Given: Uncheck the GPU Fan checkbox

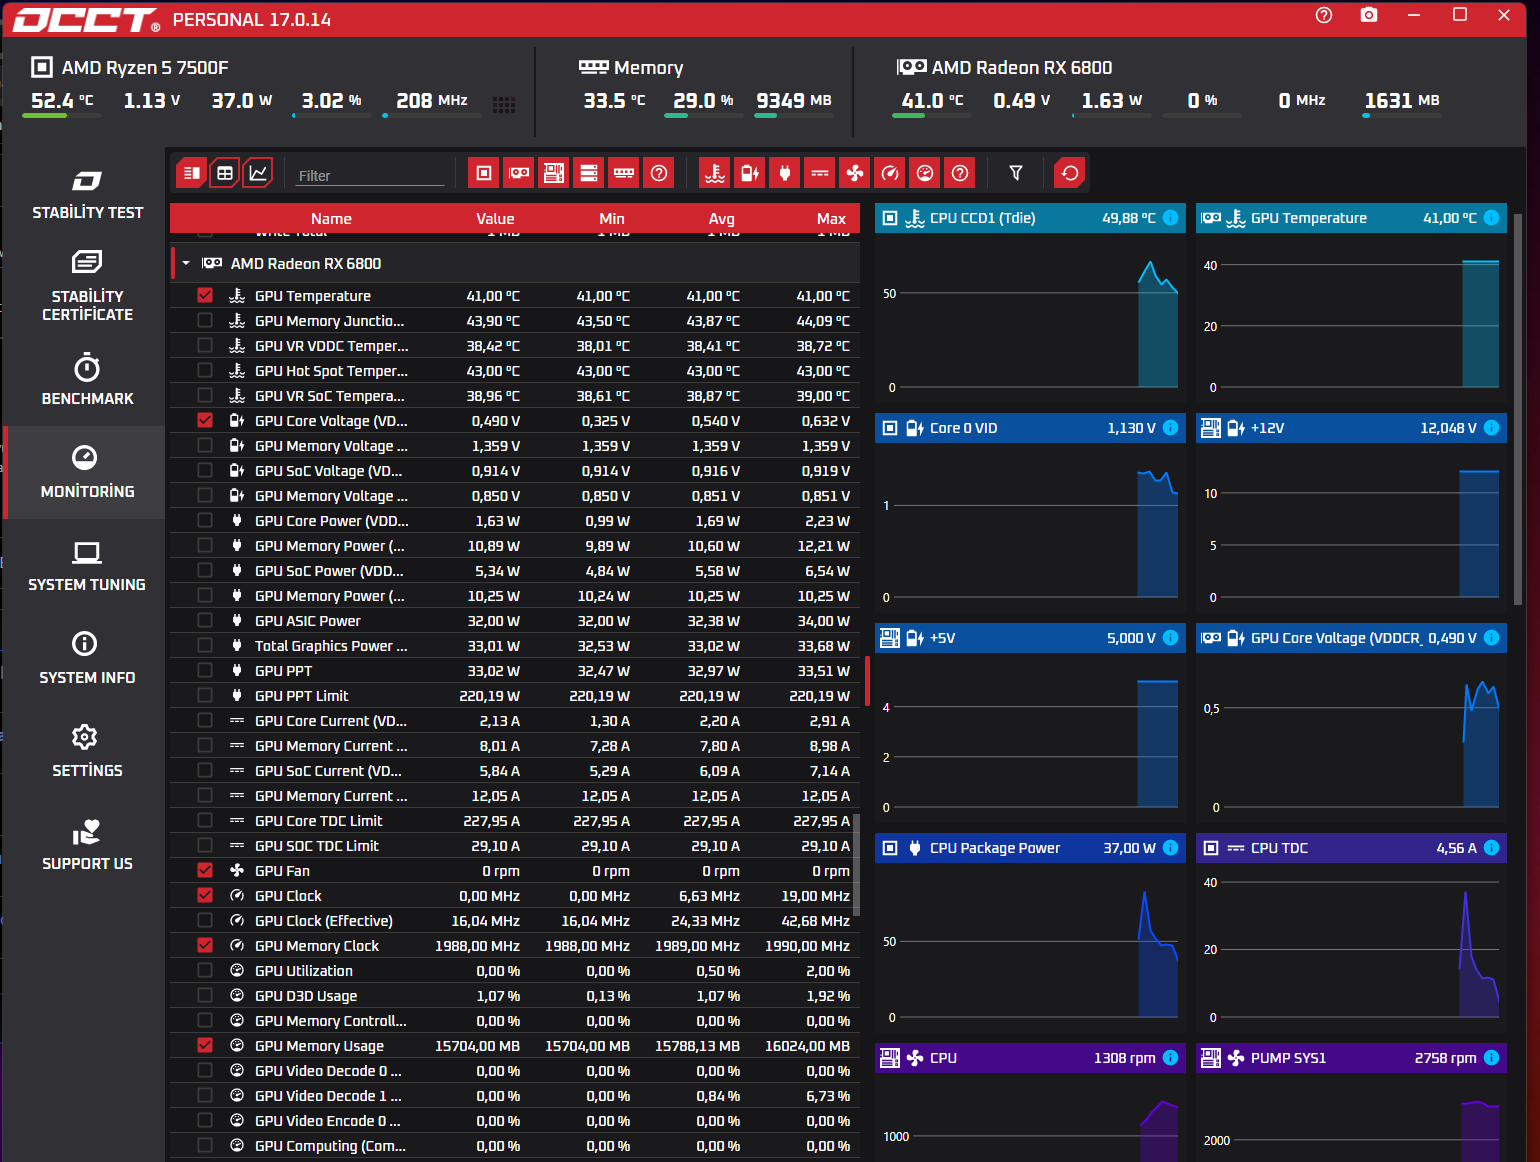Looking at the screenshot, I should click(205, 870).
